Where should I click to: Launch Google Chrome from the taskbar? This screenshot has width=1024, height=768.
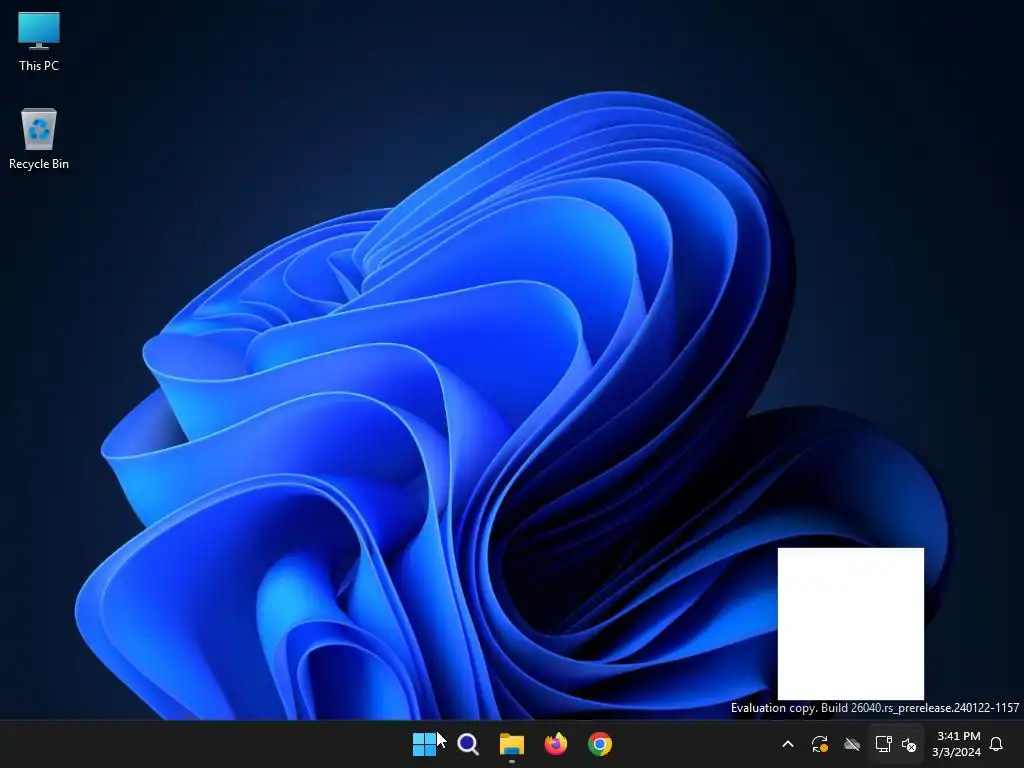[600, 744]
